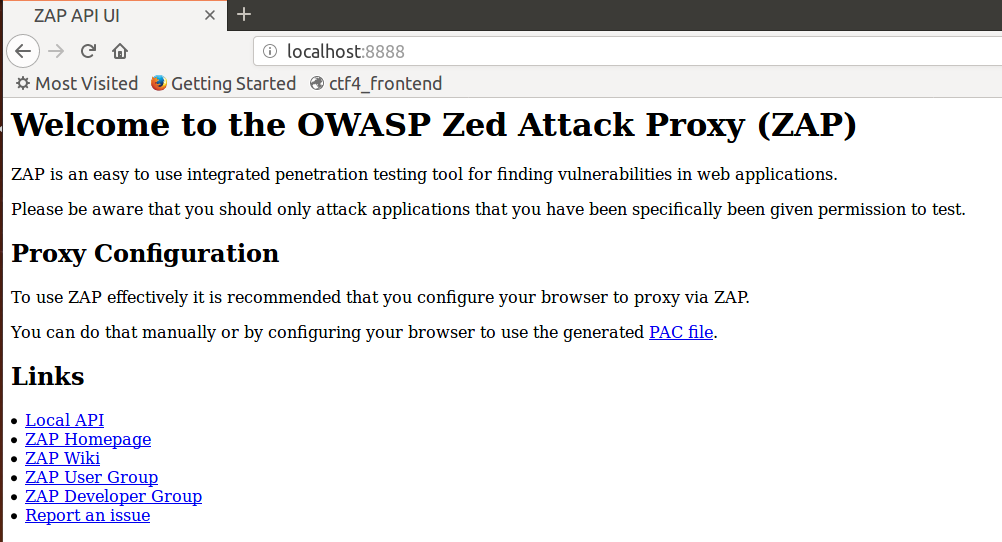Open the PAC file link
1002x542 pixels.
[x=681, y=332]
